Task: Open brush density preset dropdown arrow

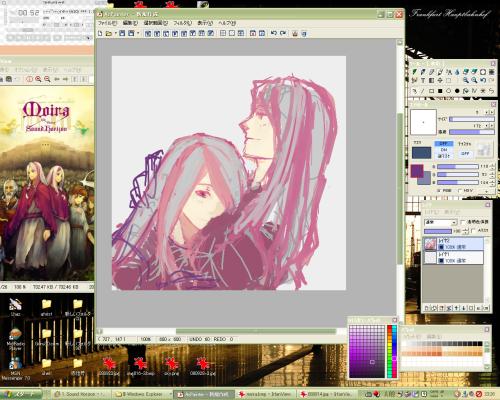Action: (487, 126)
